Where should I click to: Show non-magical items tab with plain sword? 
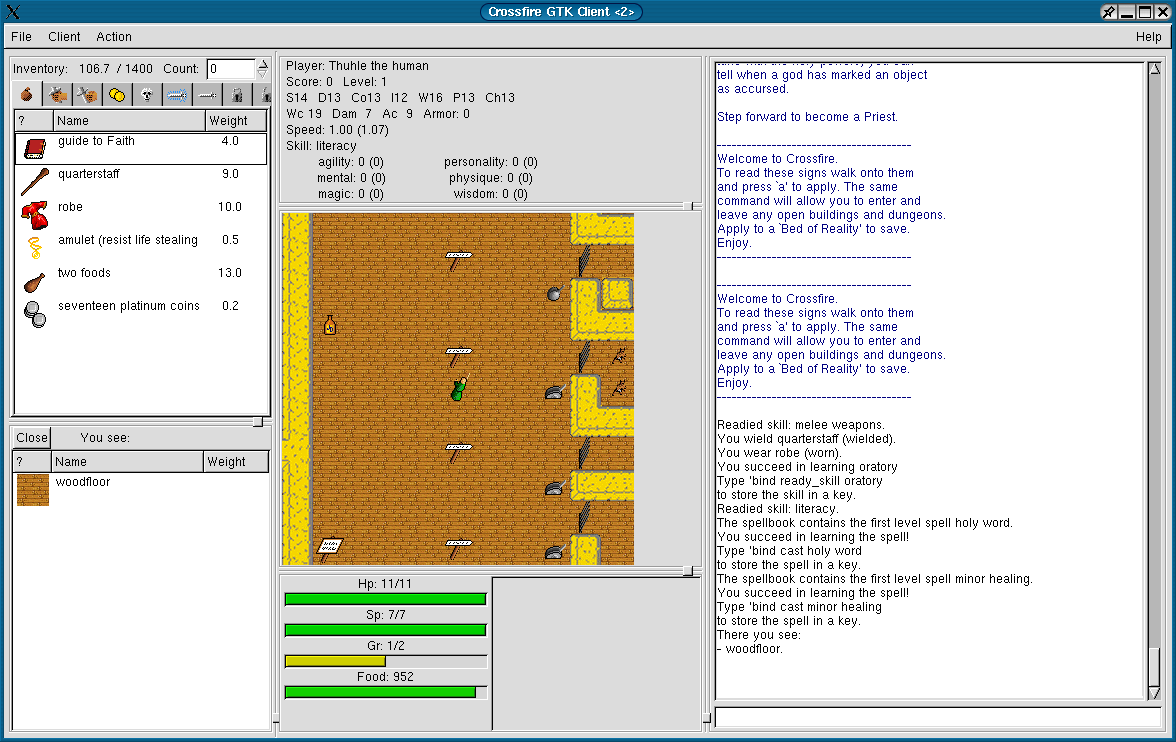[x=207, y=95]
